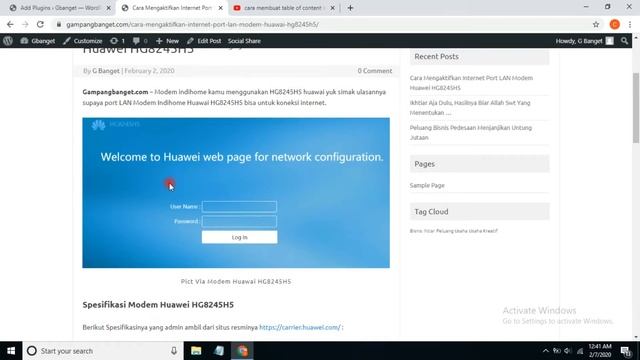Bookmark this page with the star icon

(x=596, y=24)
